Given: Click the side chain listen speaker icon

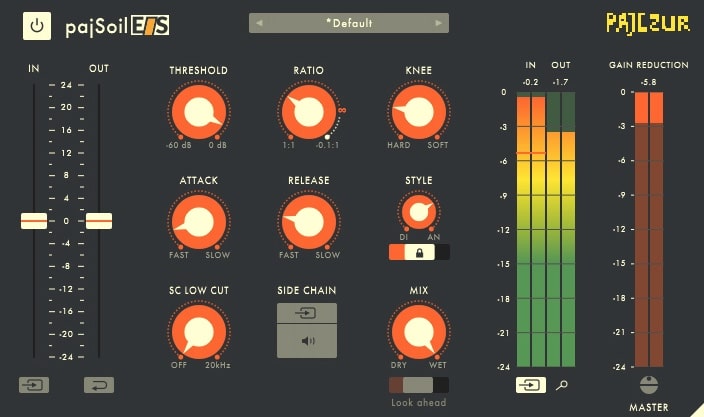Looking at the screenshot, I should (307, 341).
